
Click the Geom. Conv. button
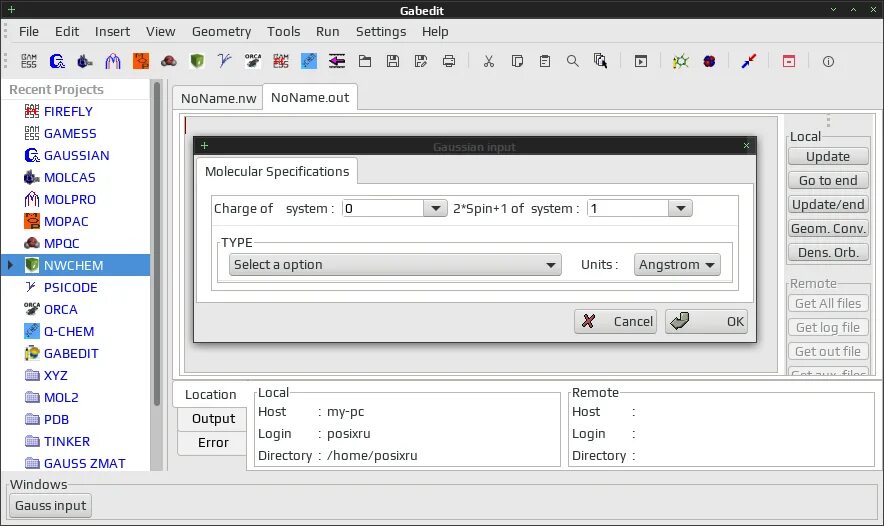click(828, 228)
